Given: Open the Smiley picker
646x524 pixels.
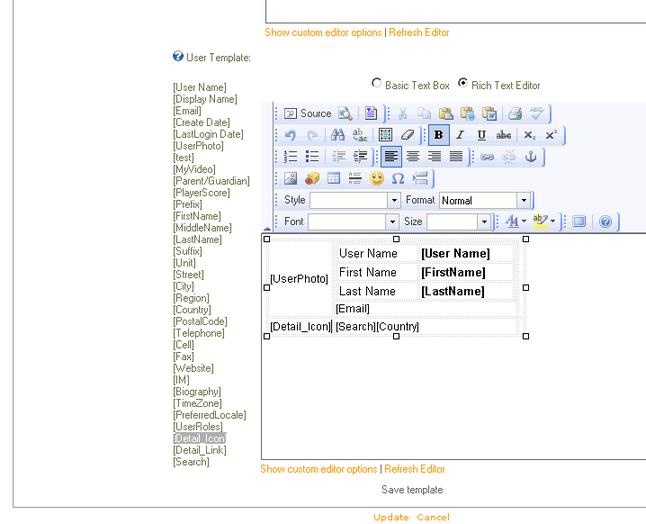Looking at the screenshot, I should (377, 178).
